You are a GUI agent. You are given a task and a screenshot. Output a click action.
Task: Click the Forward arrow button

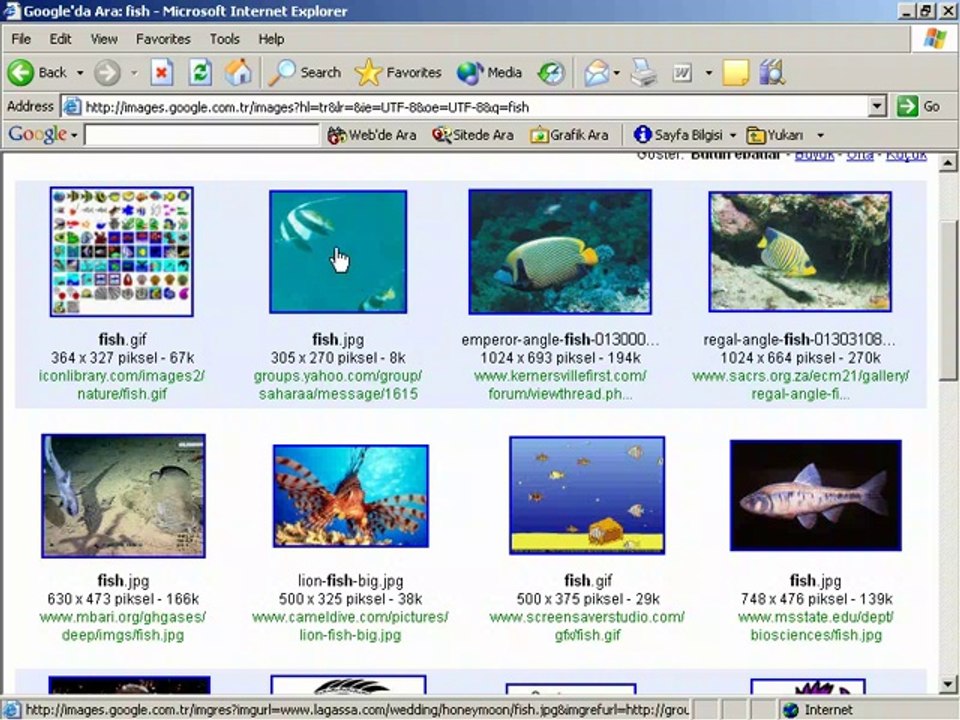107,73
